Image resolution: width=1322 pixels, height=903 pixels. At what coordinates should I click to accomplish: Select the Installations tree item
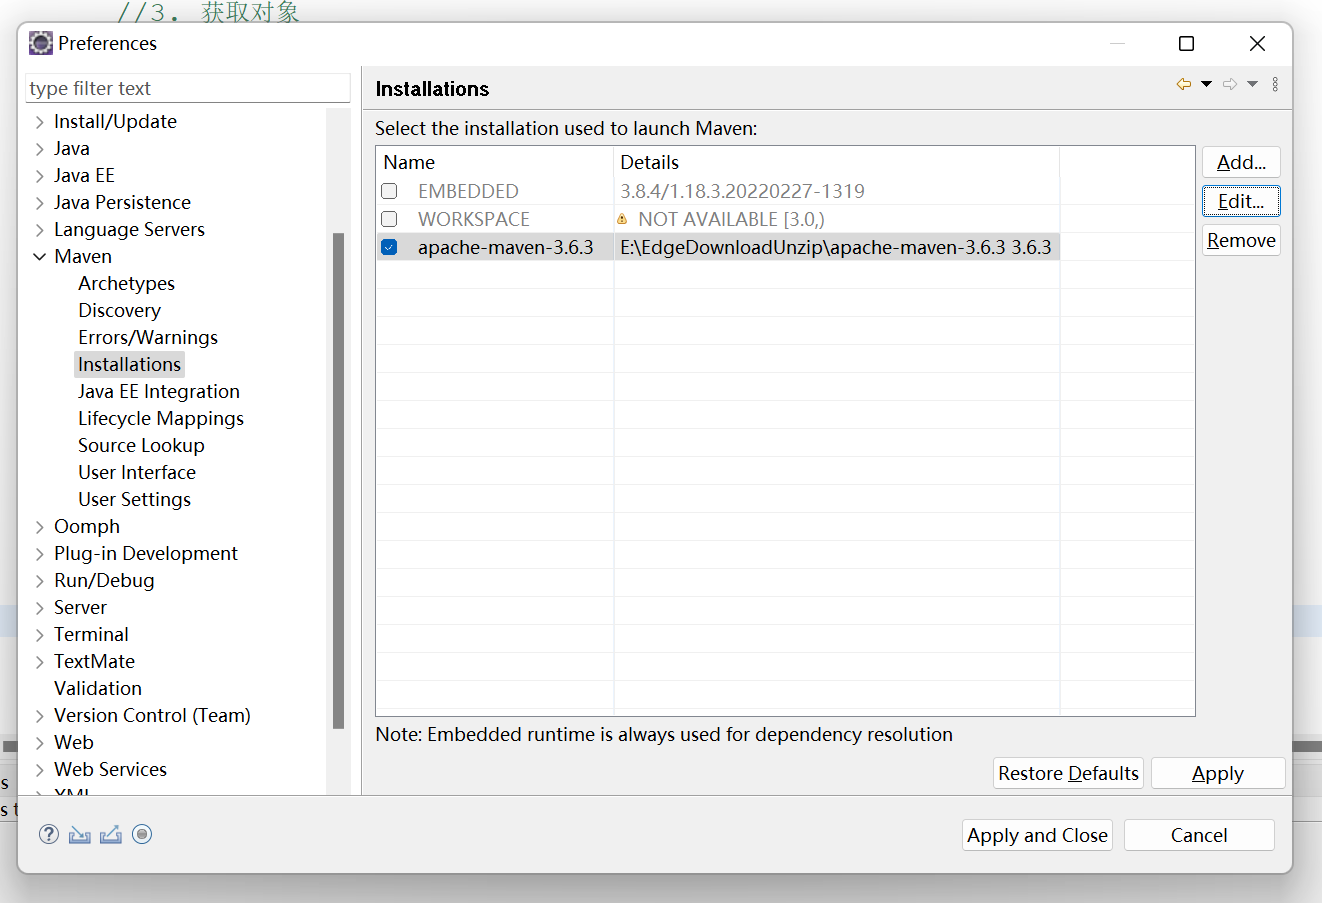tap(129, 364)
